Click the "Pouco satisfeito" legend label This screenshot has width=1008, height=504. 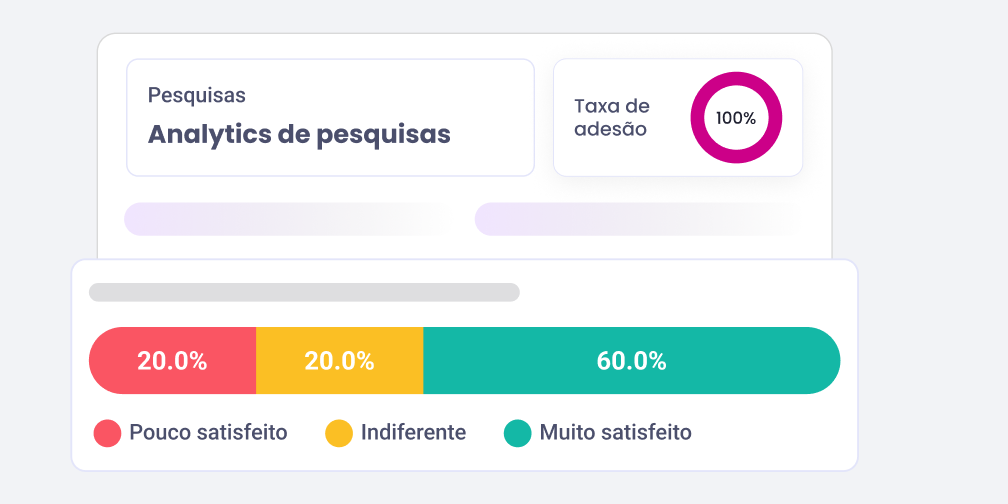[208, 433]
